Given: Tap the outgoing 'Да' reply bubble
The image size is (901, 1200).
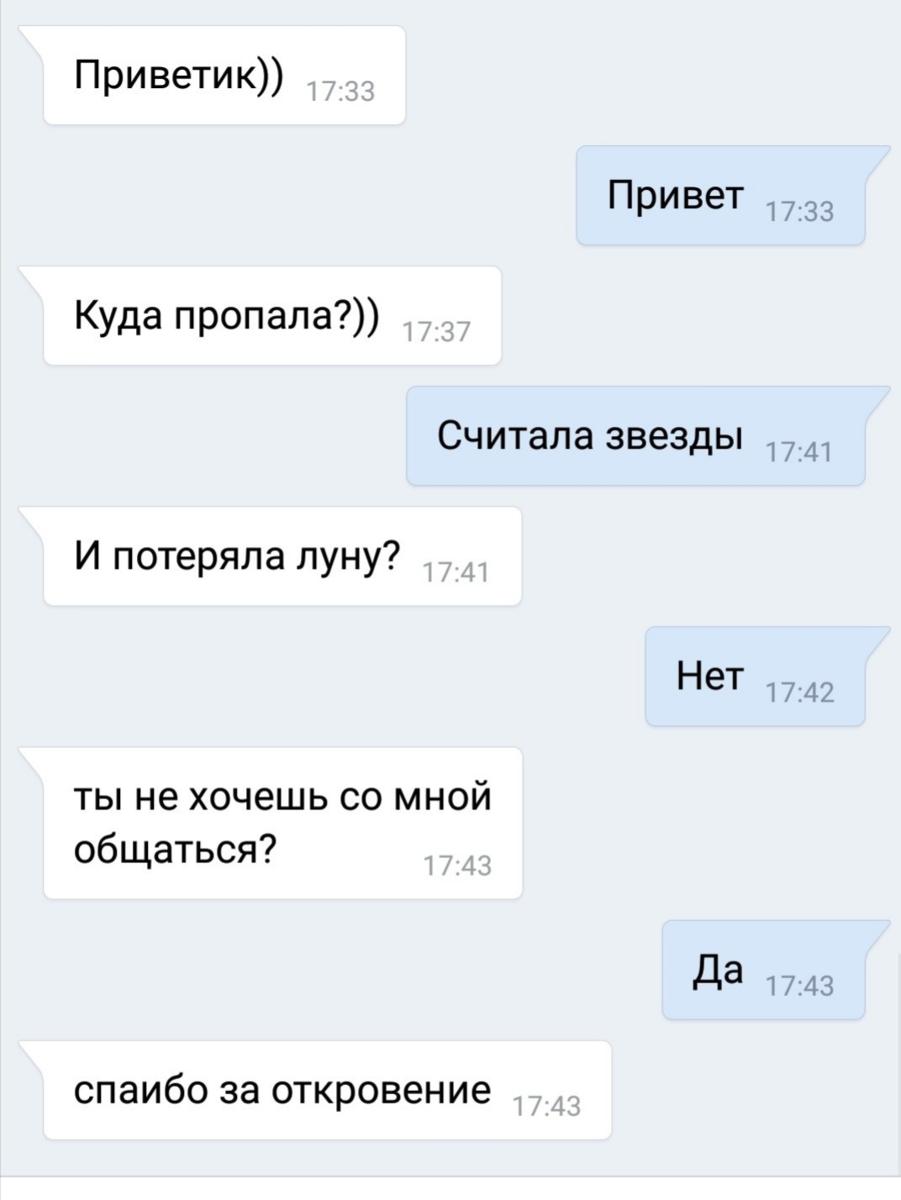Looking at the screenshot, I should click(764, 969).
